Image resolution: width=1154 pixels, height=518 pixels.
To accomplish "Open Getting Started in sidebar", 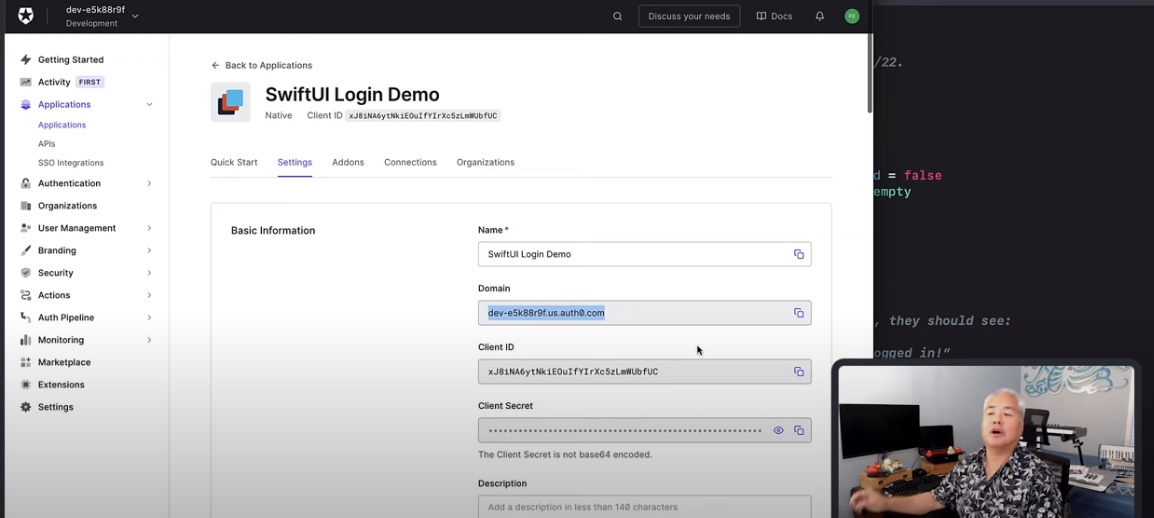I will [71, 60].
